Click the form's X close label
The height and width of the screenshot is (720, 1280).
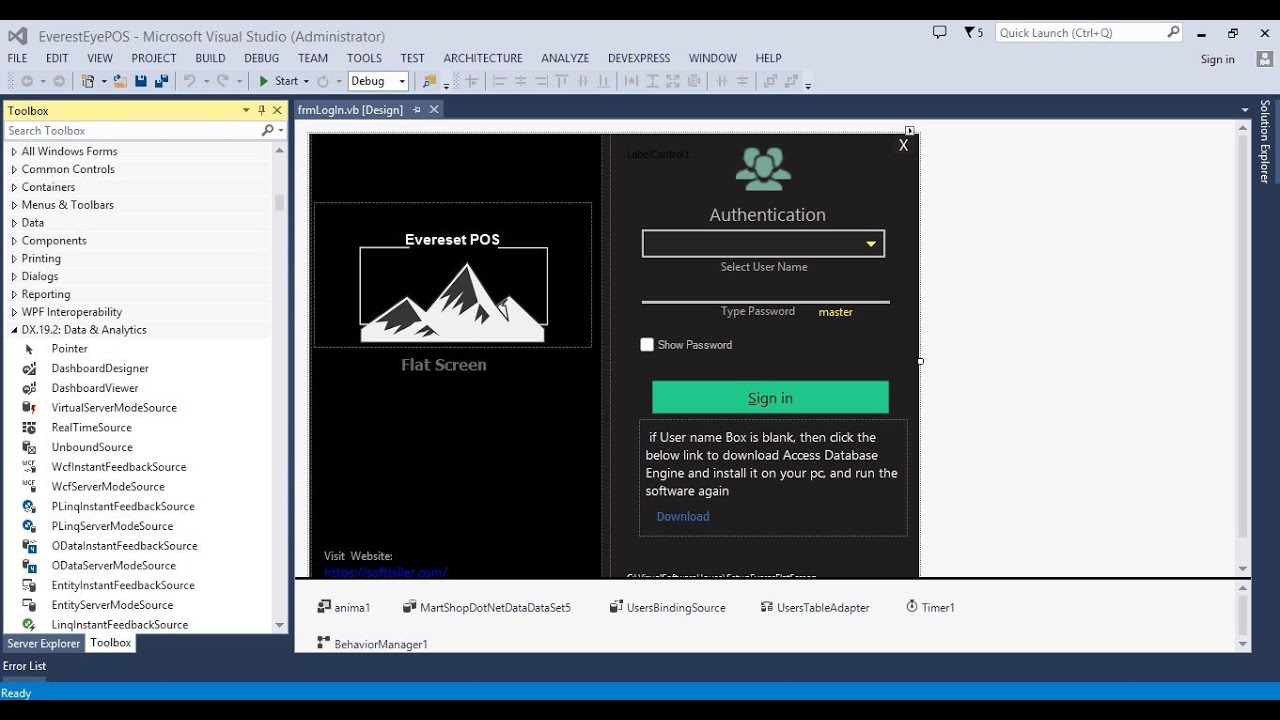[x=903, y=145]
